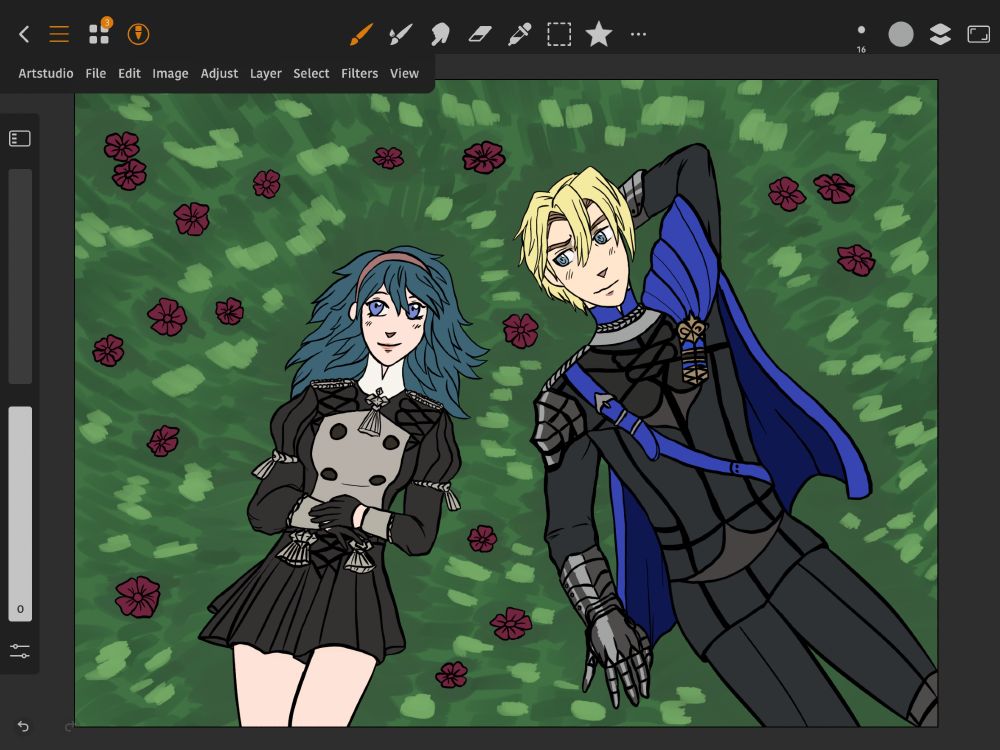Screen dimensions: 1000x750
Task: Open brush size dot selector
Action: (861, 32)
